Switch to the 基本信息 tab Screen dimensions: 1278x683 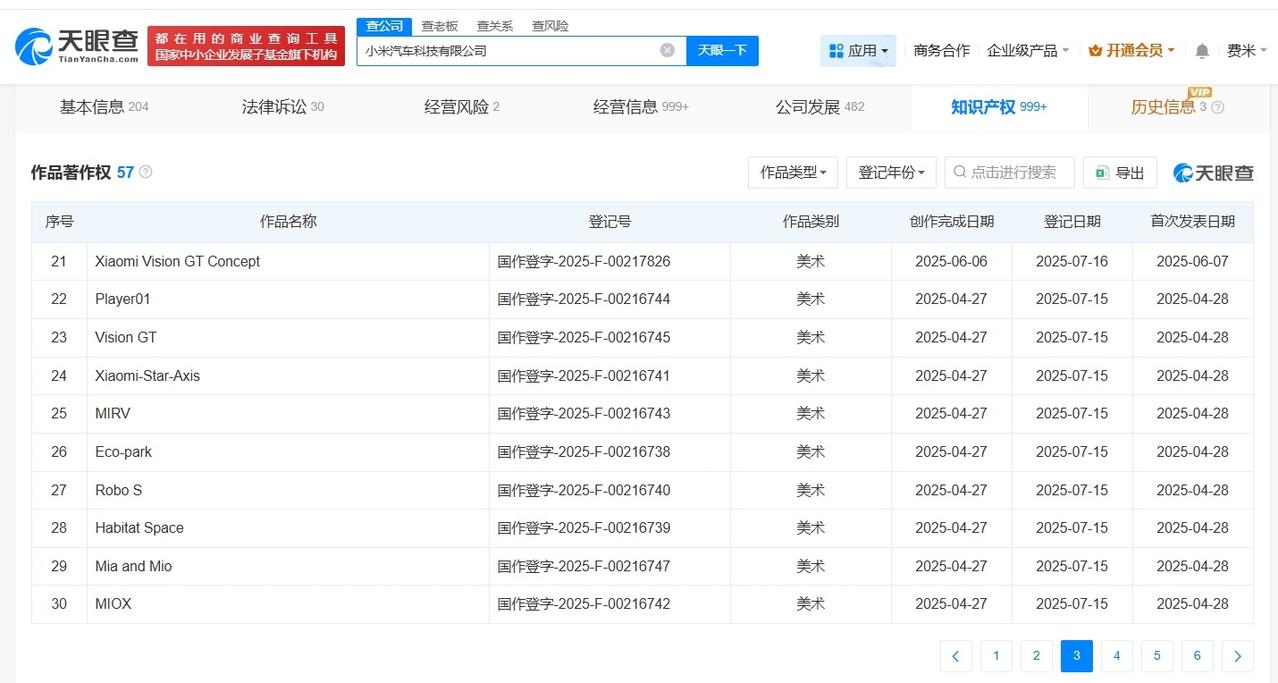[92, 107]
